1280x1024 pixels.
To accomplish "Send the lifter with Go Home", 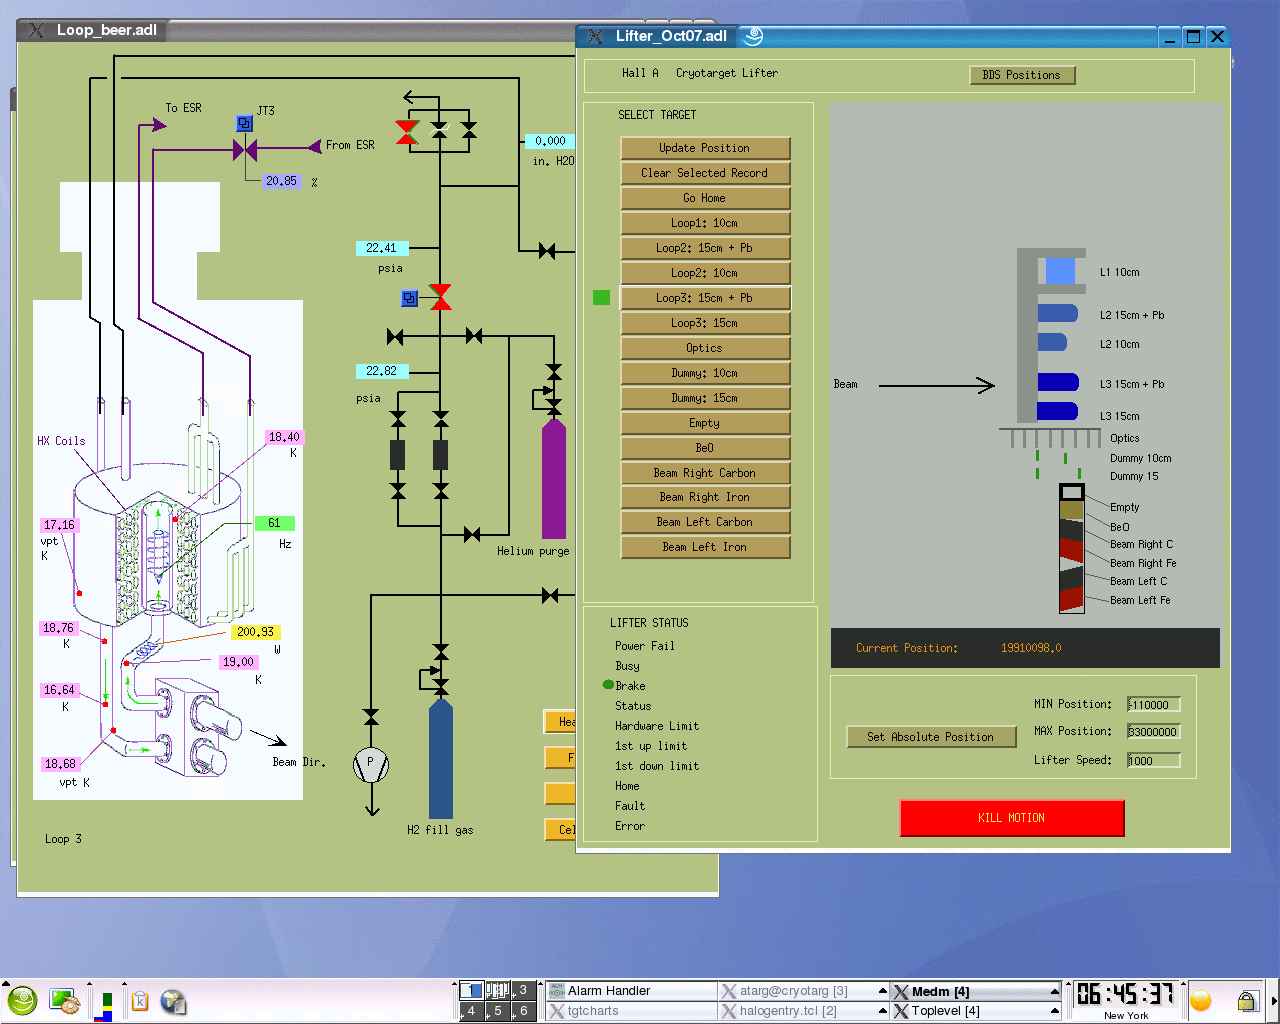I will [705, 198].
